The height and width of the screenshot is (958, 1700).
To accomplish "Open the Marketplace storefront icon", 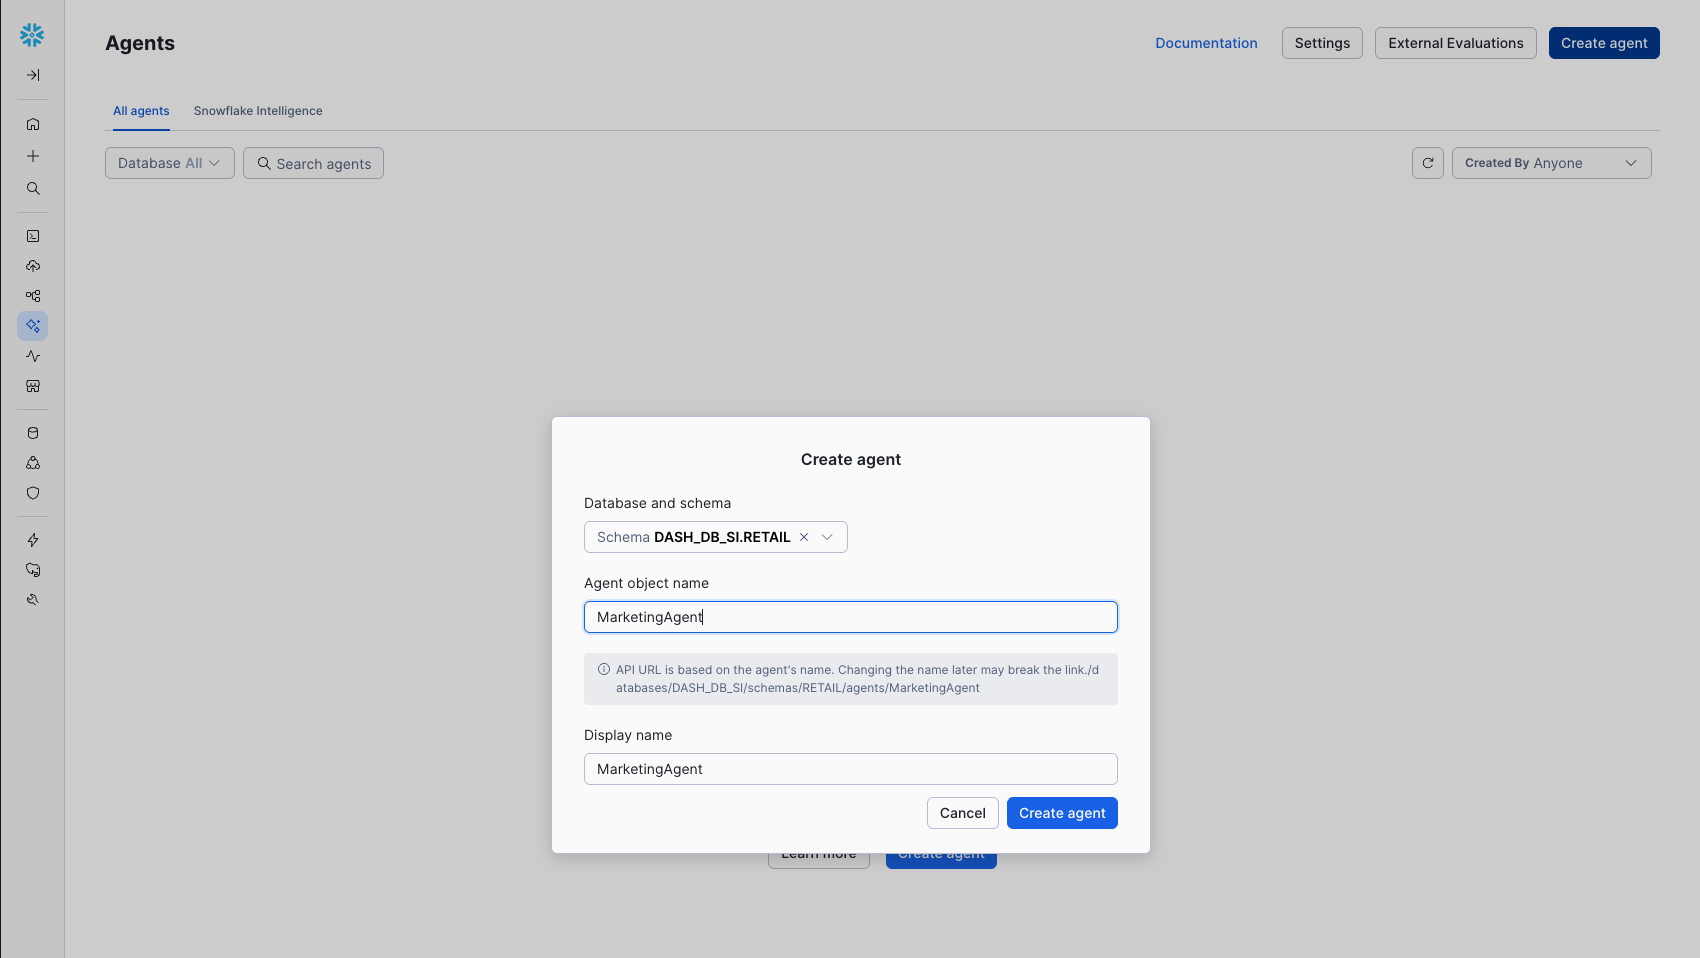I will pos(32,386).
